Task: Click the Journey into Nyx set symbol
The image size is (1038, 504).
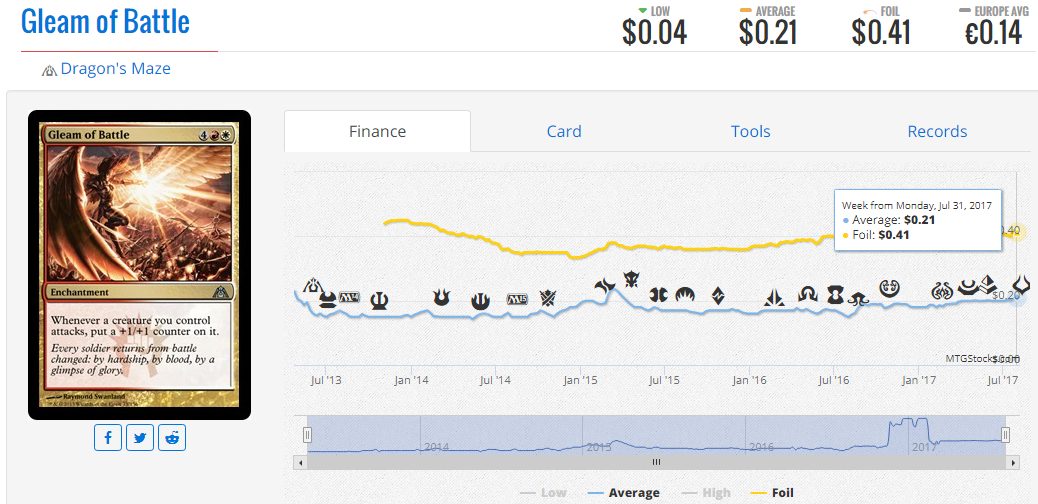Action: point(479,301)
